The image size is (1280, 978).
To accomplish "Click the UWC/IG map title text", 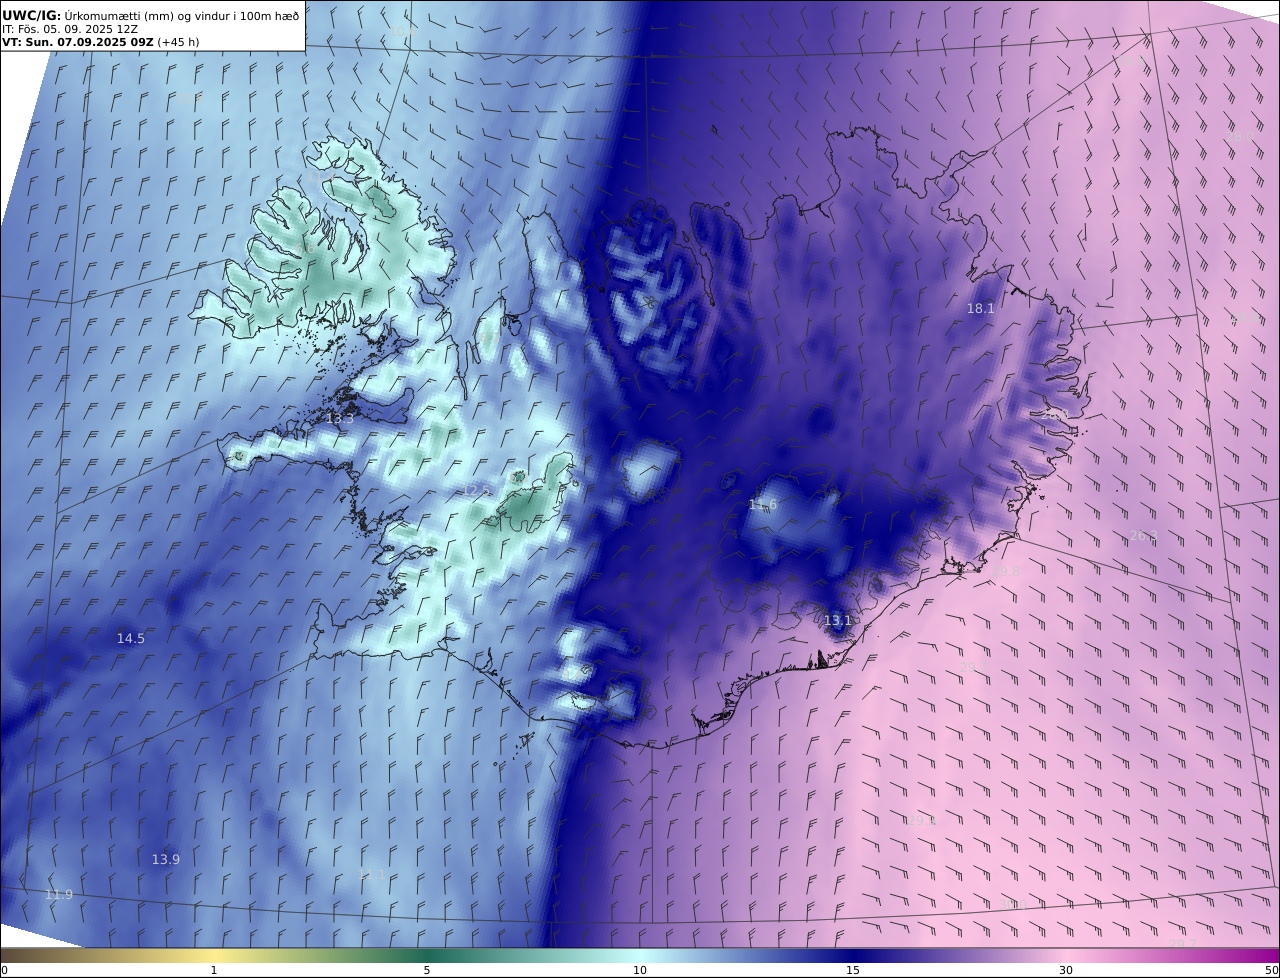I will tap(150, 15).
